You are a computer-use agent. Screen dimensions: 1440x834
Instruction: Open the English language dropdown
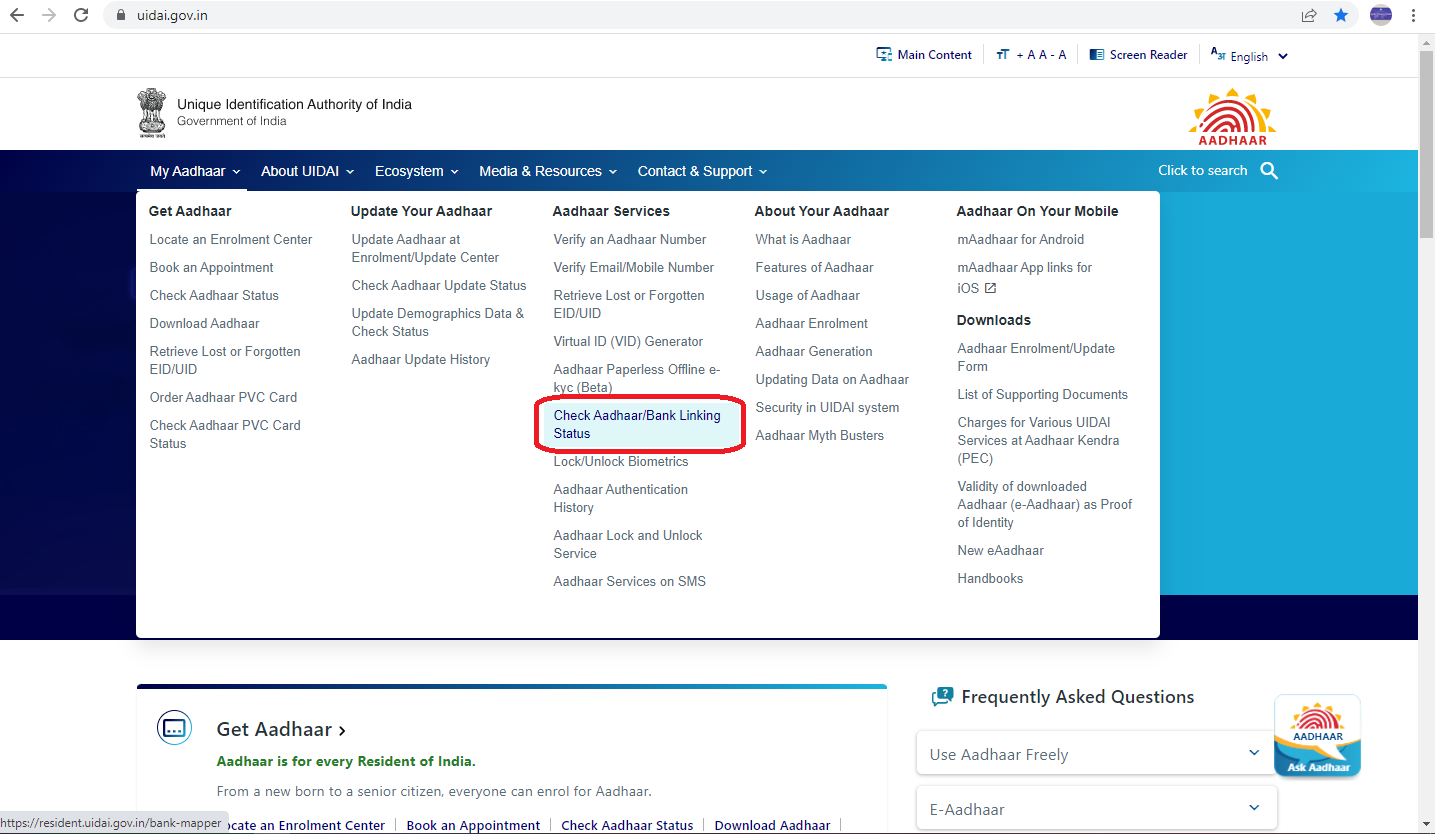click(1249, 56)
